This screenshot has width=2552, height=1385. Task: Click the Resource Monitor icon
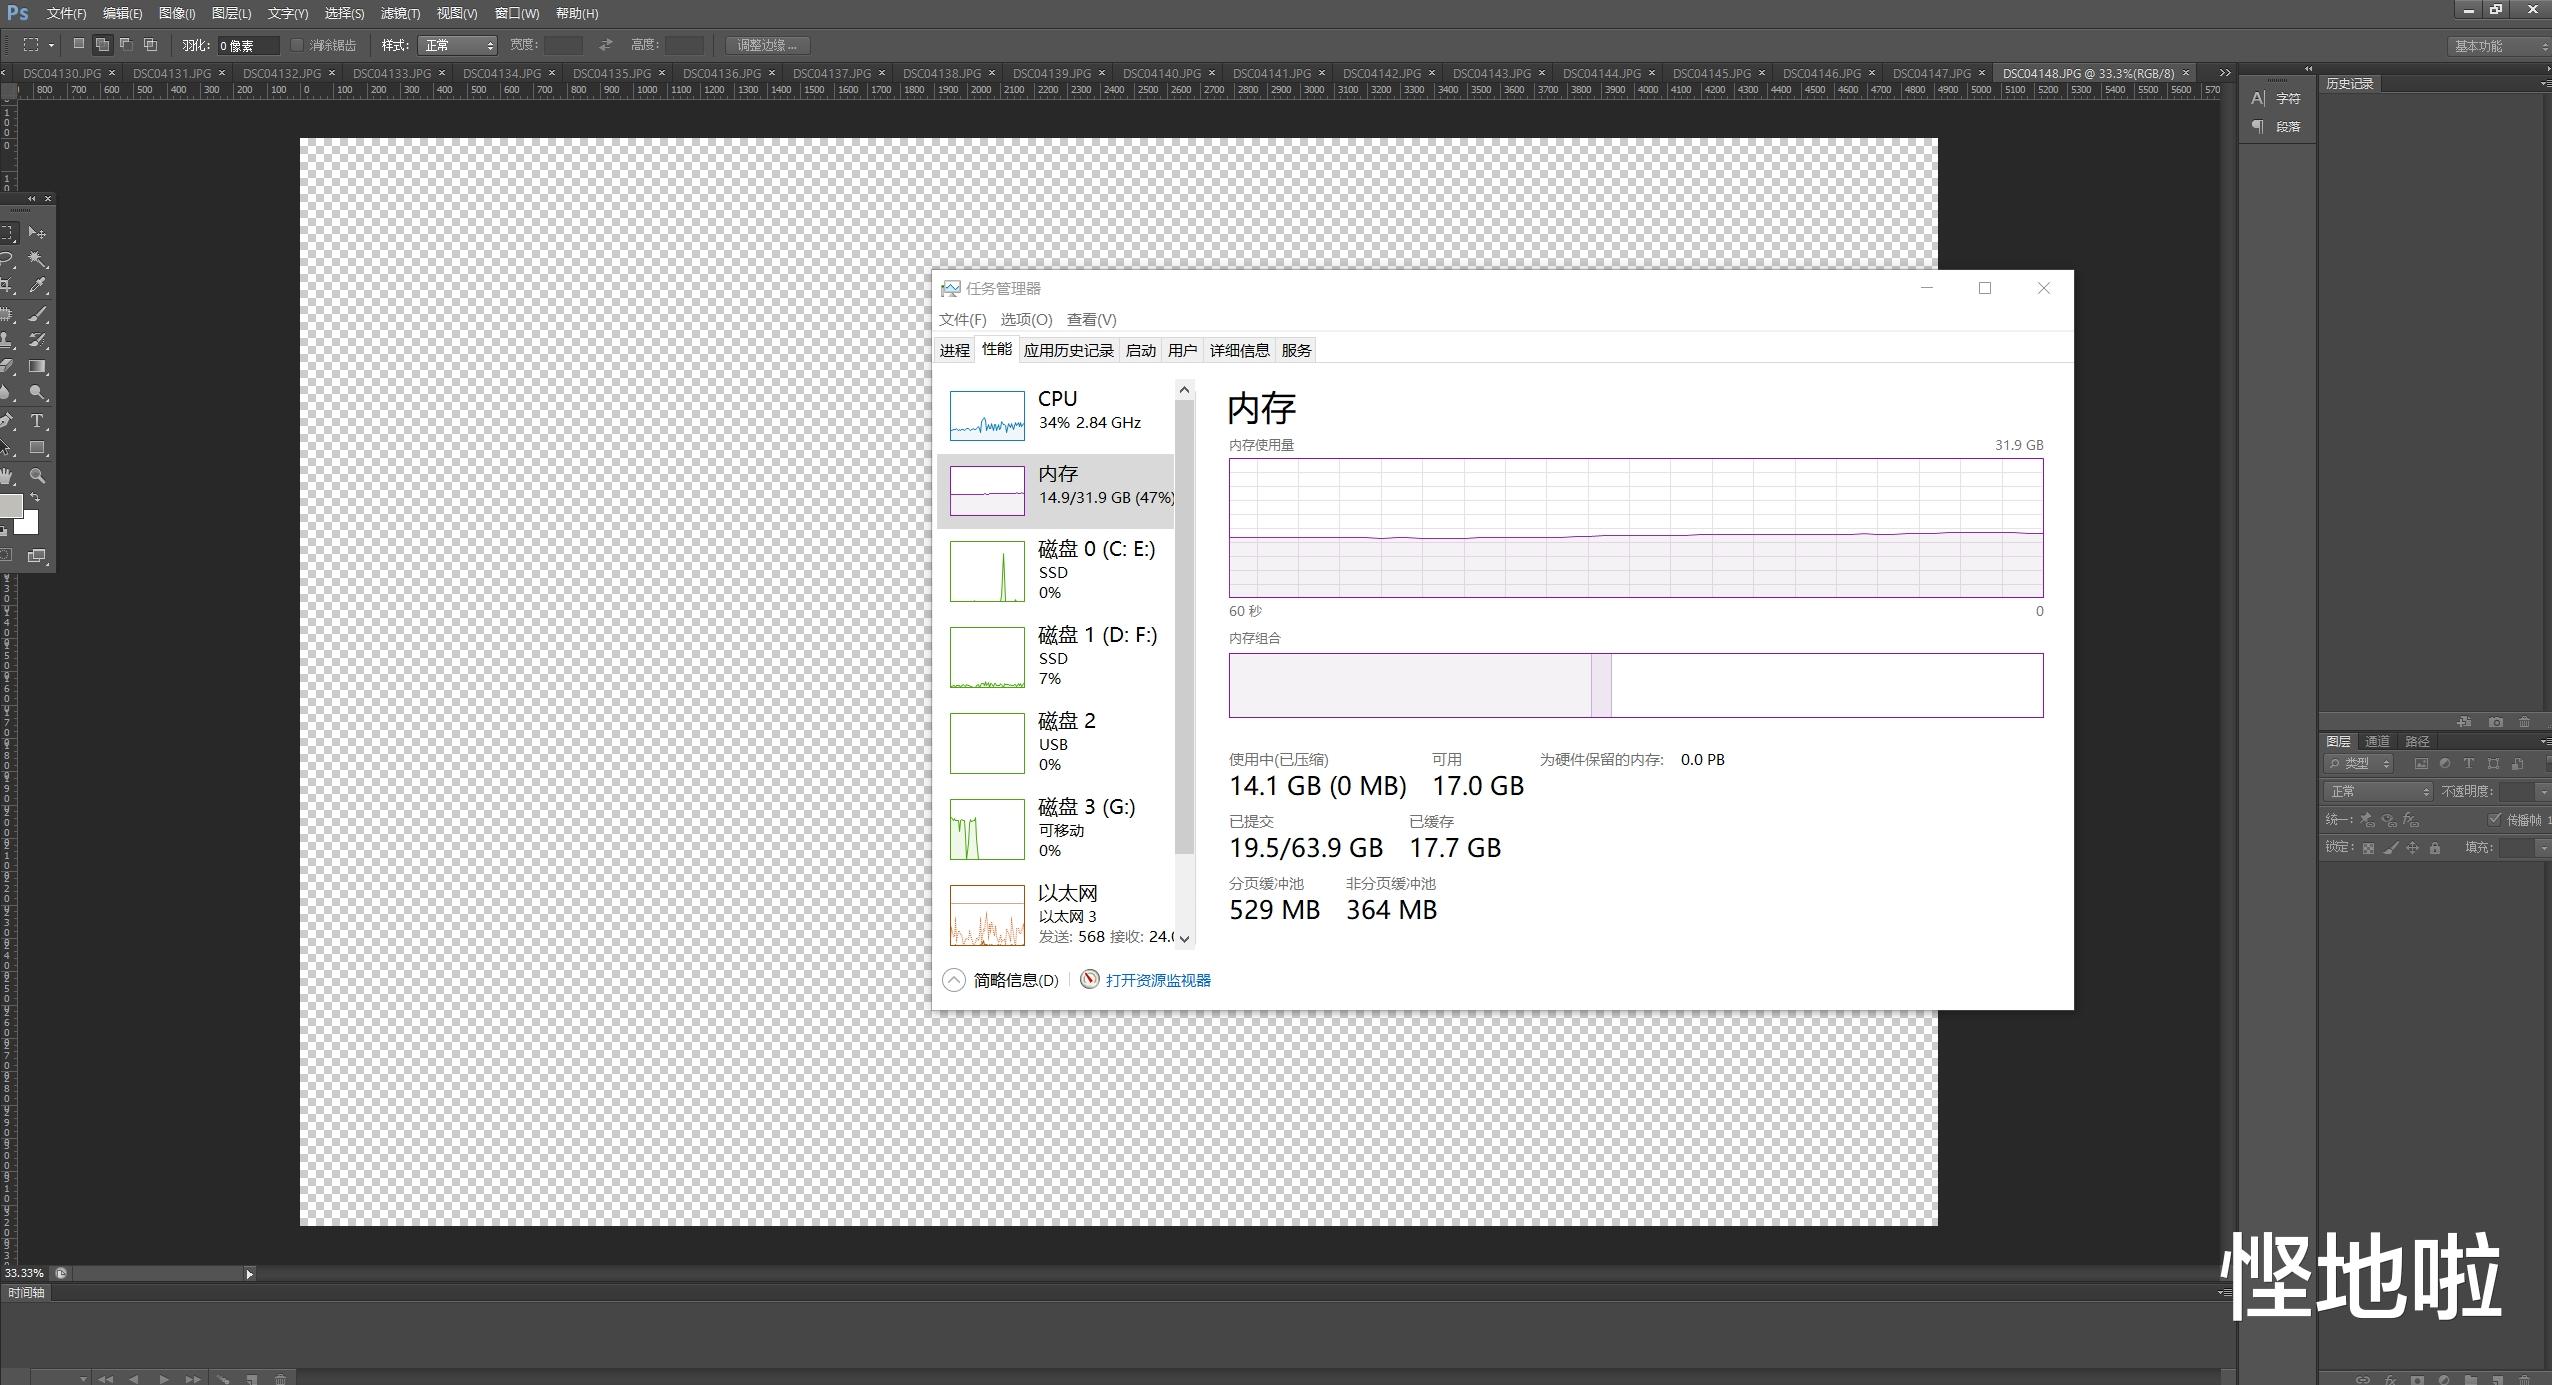(1090, 980)
